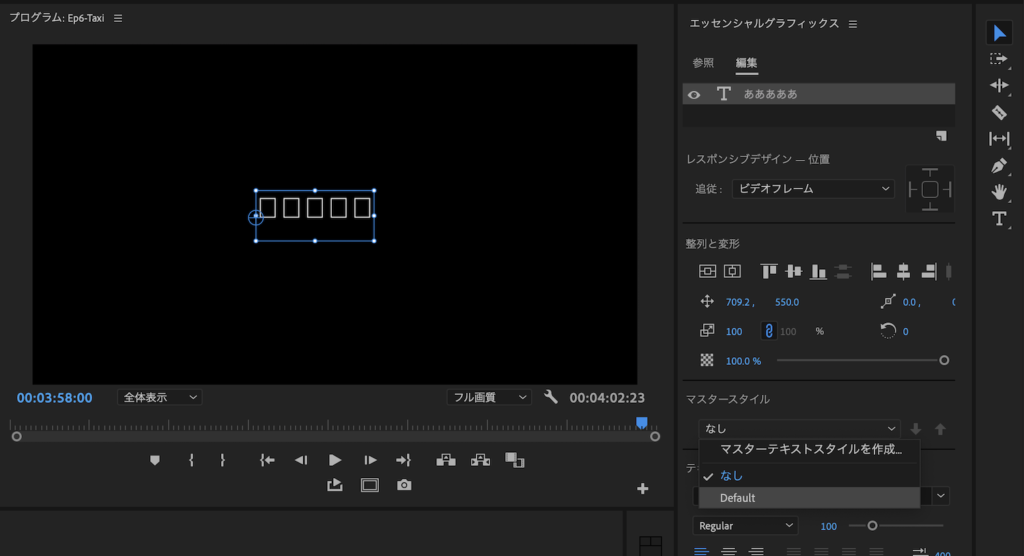Hide the text layer with eye icon
Image resolution: width=1024 pixels, height=556 pixels.
694,94
